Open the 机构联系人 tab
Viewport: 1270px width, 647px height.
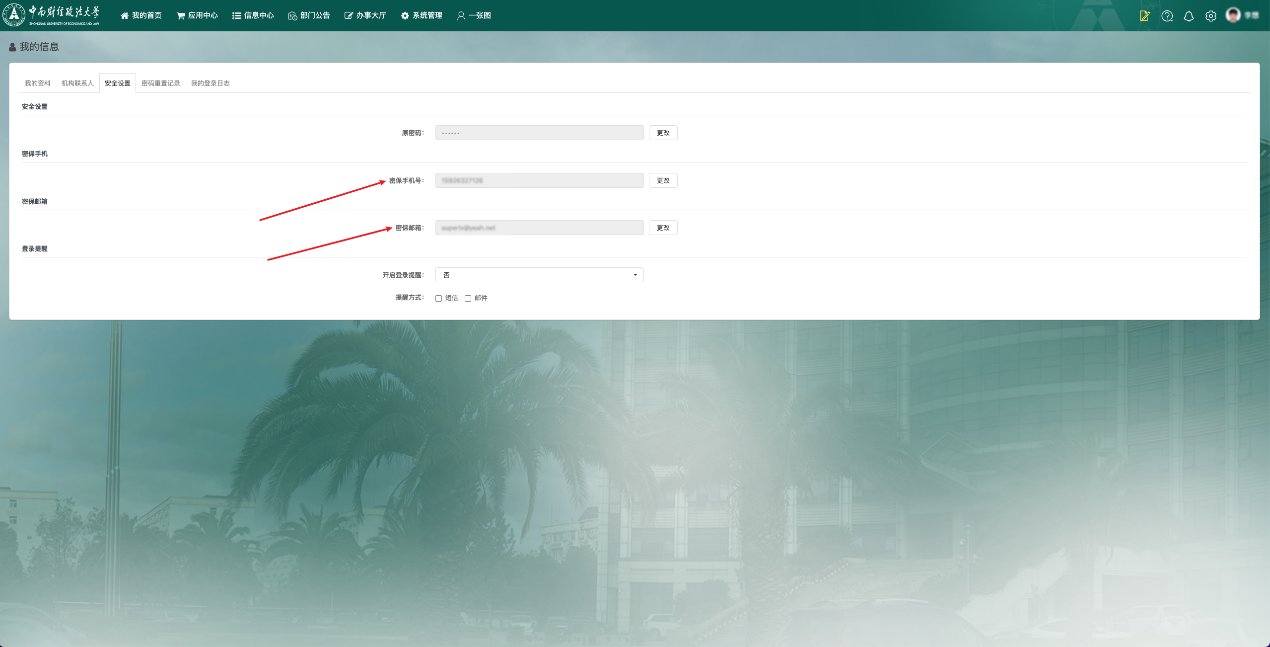pos(77,83)
